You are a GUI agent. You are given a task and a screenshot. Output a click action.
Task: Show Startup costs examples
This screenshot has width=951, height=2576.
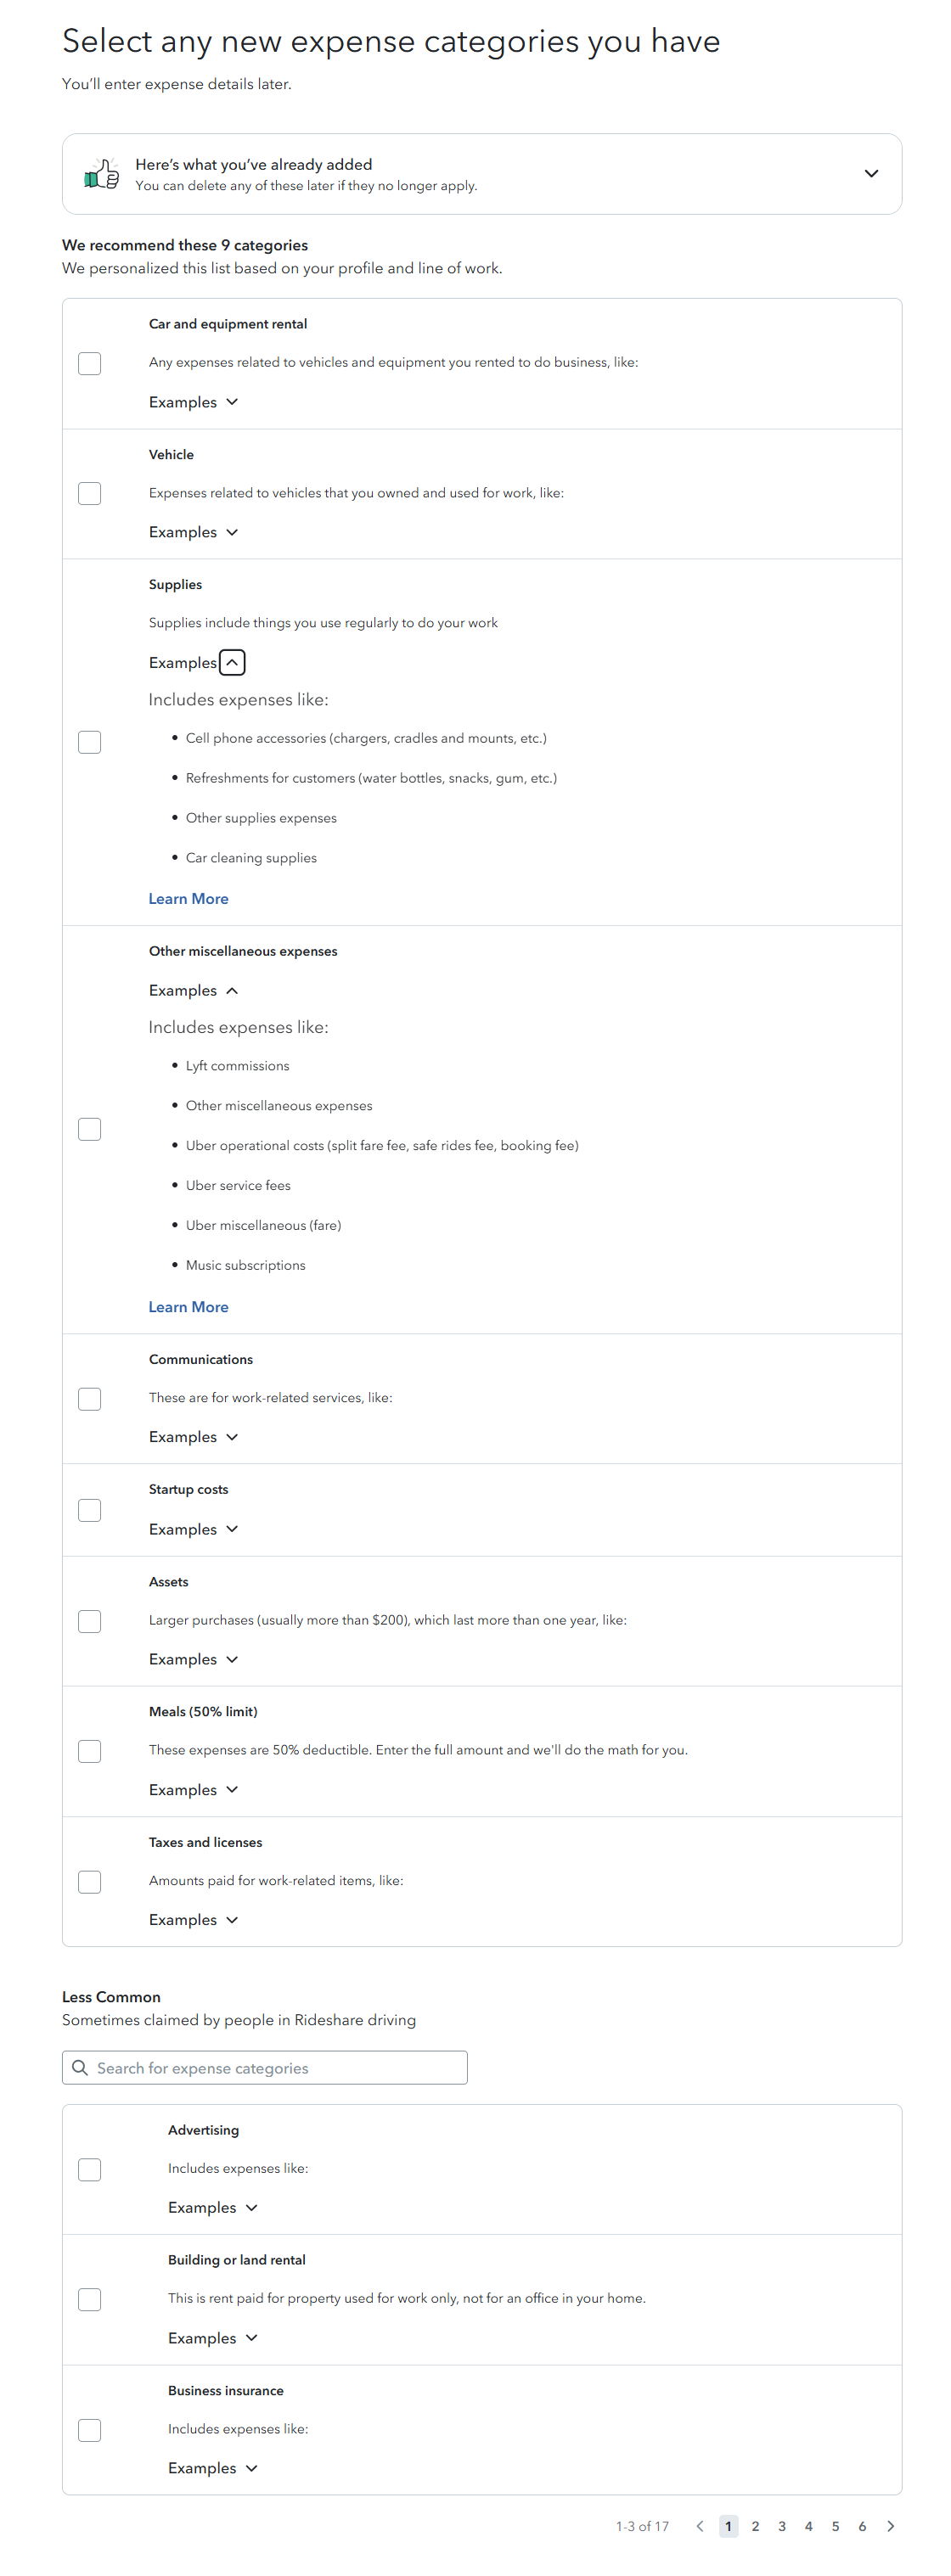(232, 1529)
